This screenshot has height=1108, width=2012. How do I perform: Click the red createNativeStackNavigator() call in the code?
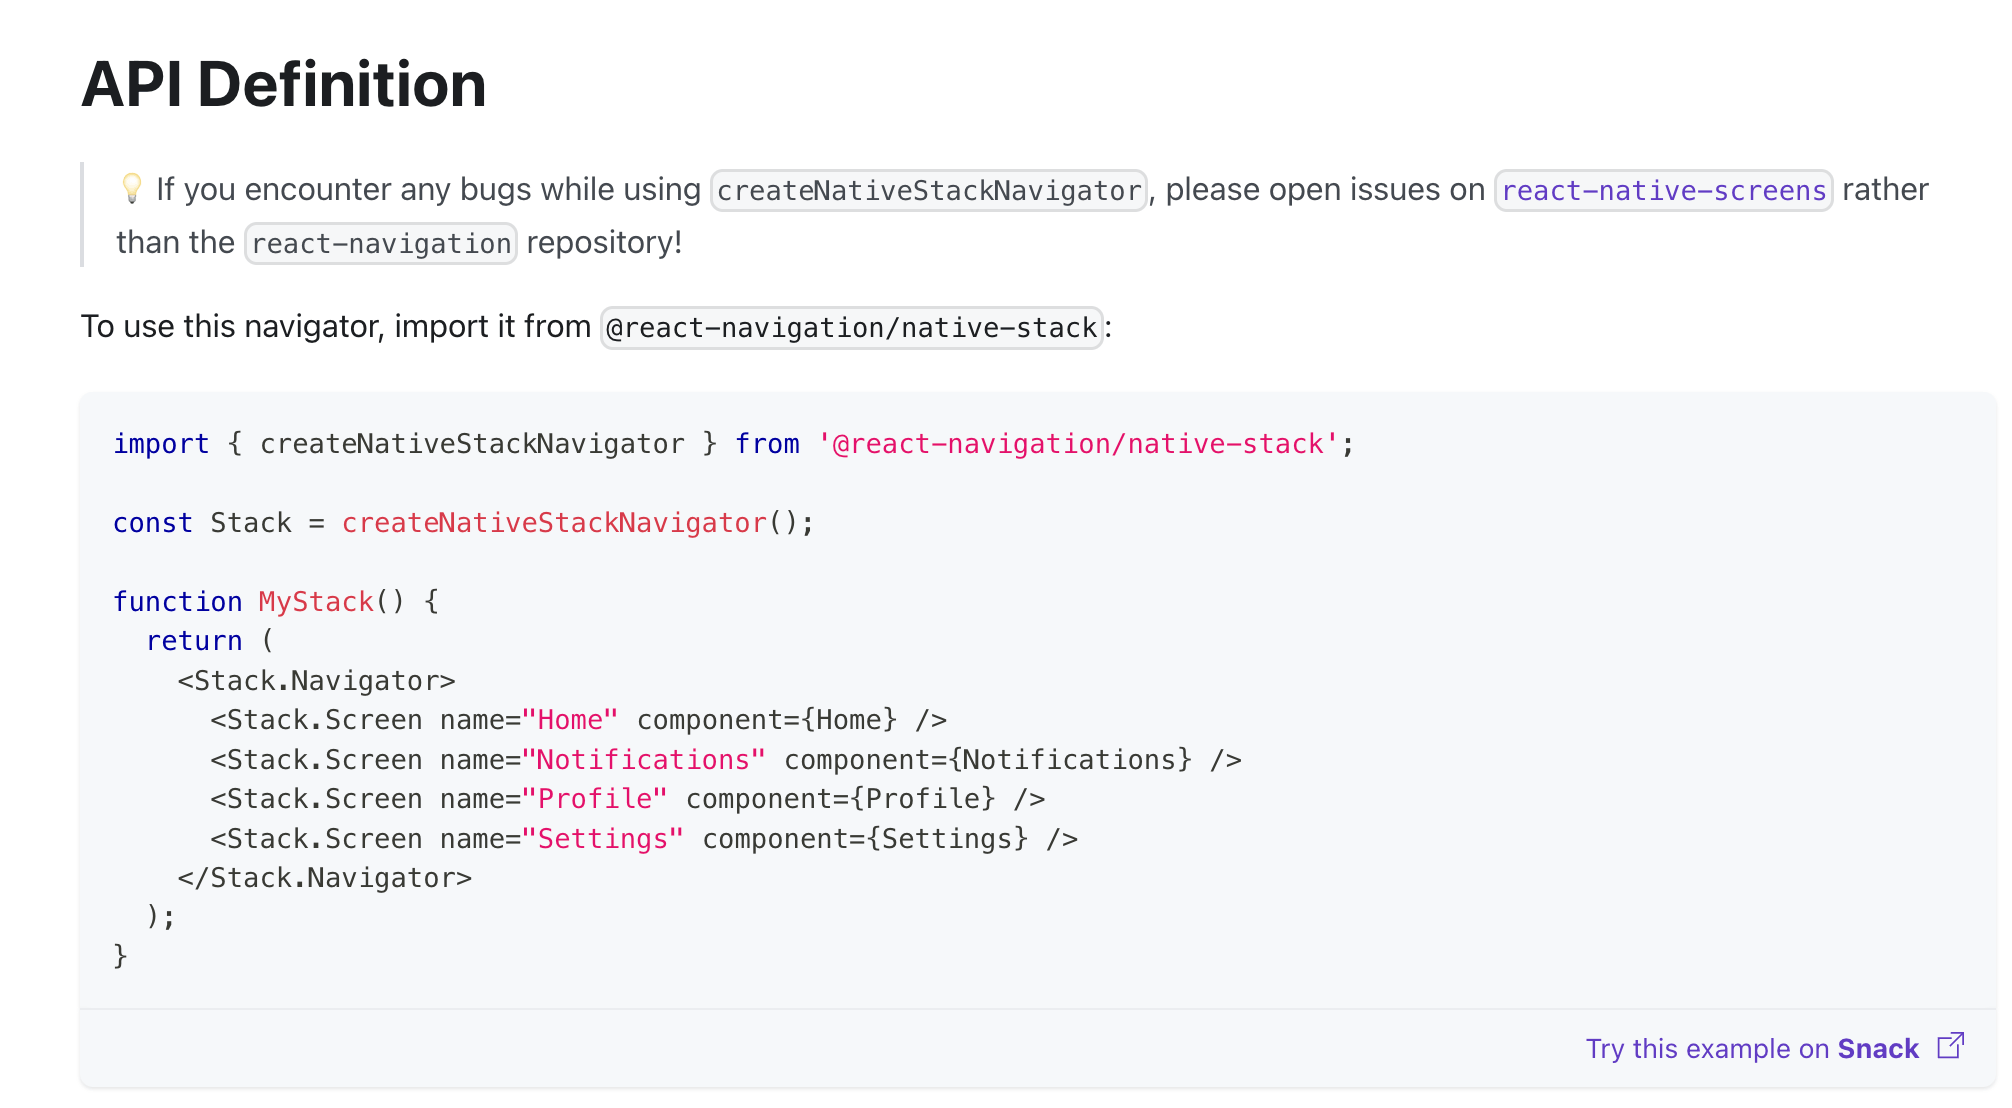(x=554, y=523)
